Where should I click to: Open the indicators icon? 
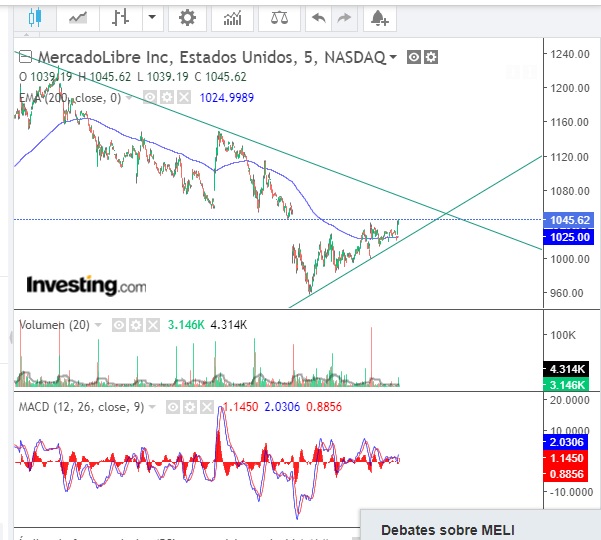click(232, 18)
